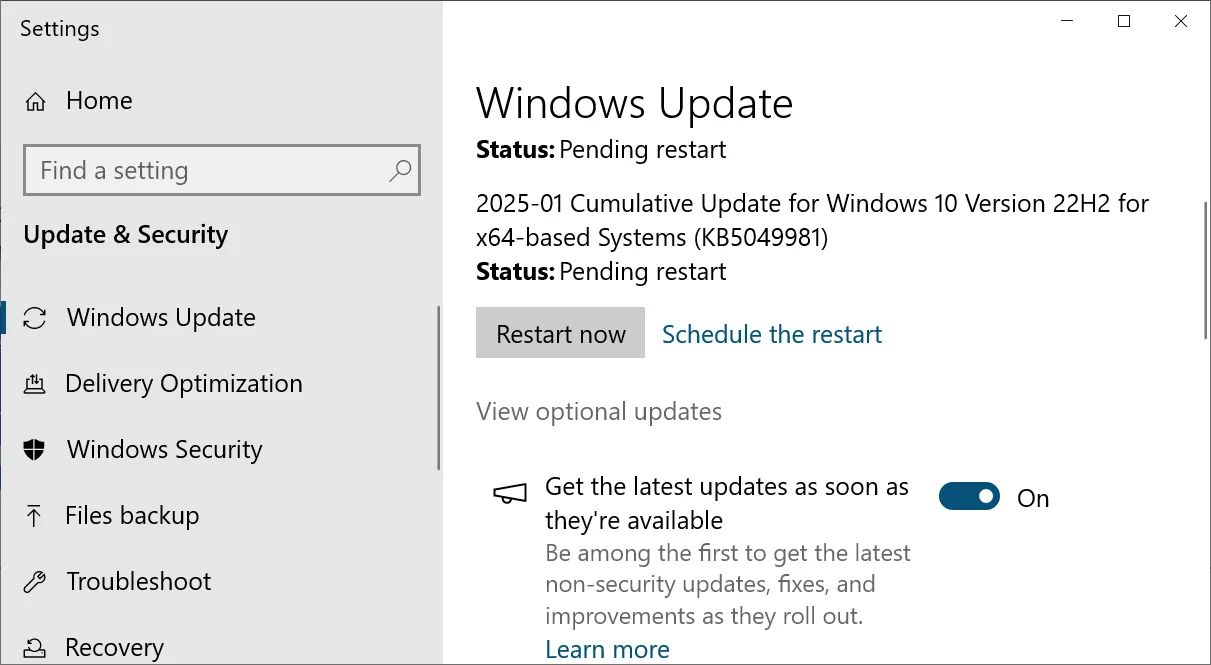
Task: Open the Windows Update sidebar page
Action: click(x=161, y=318)
